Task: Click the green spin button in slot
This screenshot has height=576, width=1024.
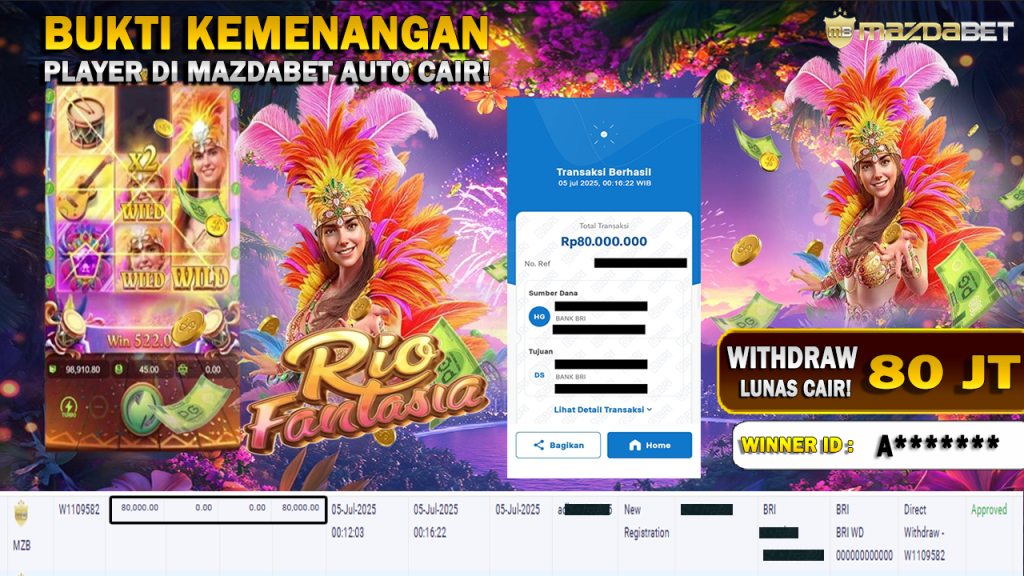Action: pyautogui.click(x=141, y=409)
